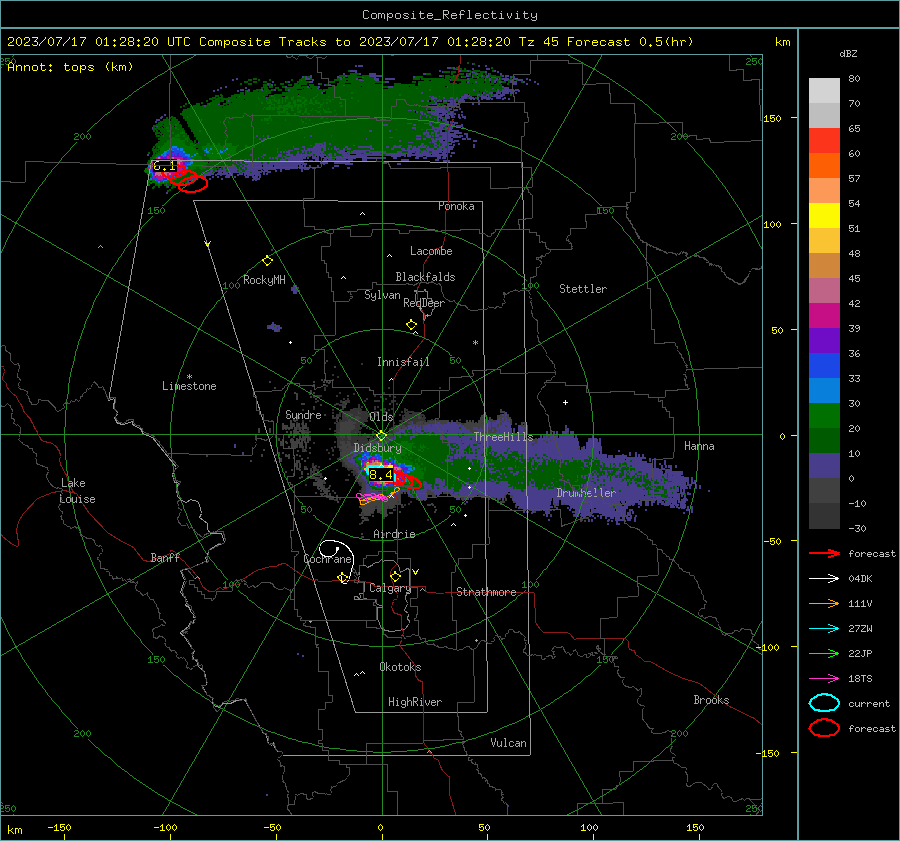Click the green 22JP arrow in legend

pos(824,653)
